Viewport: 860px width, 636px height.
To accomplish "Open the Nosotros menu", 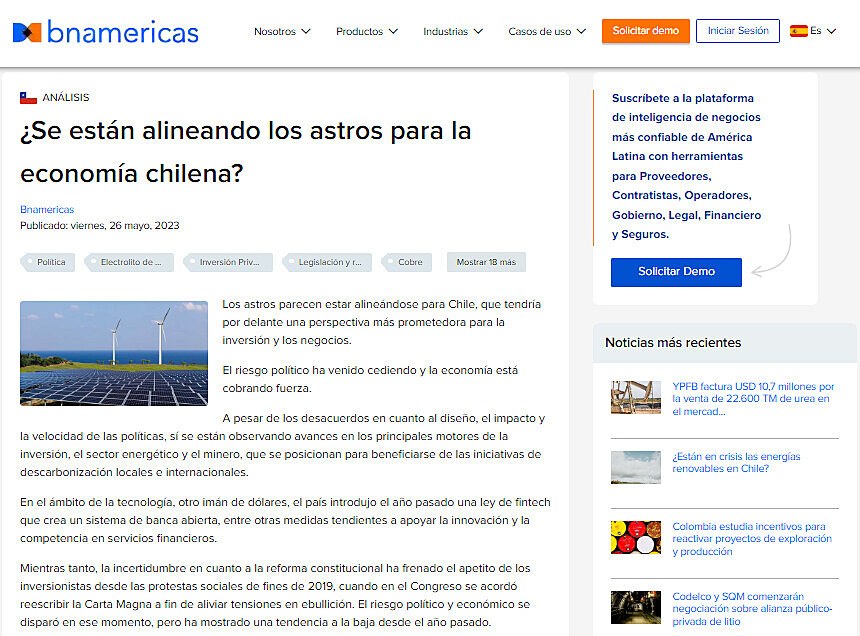I will tap(282, 31).
